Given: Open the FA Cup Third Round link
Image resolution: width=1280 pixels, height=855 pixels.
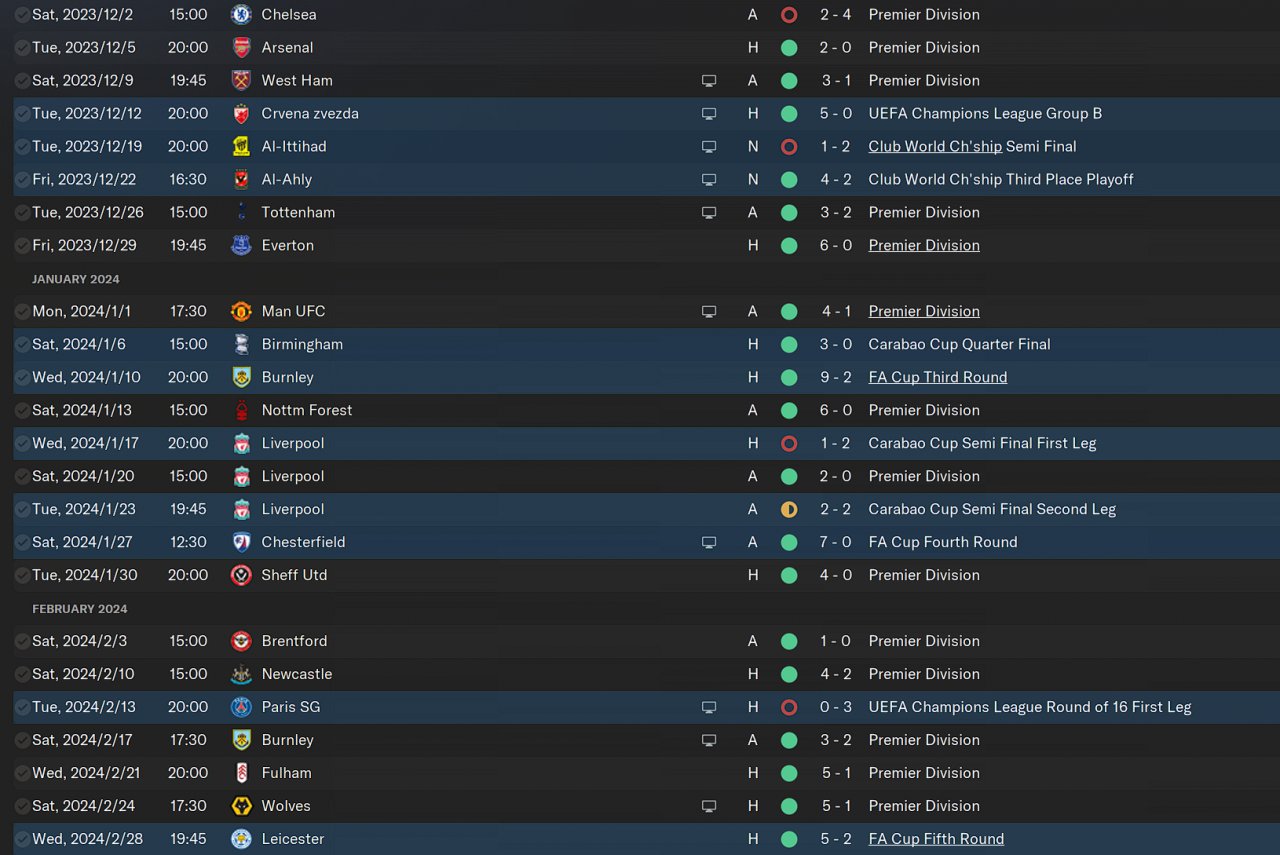Looking at the screenshot, I should (x=938, y=377).
